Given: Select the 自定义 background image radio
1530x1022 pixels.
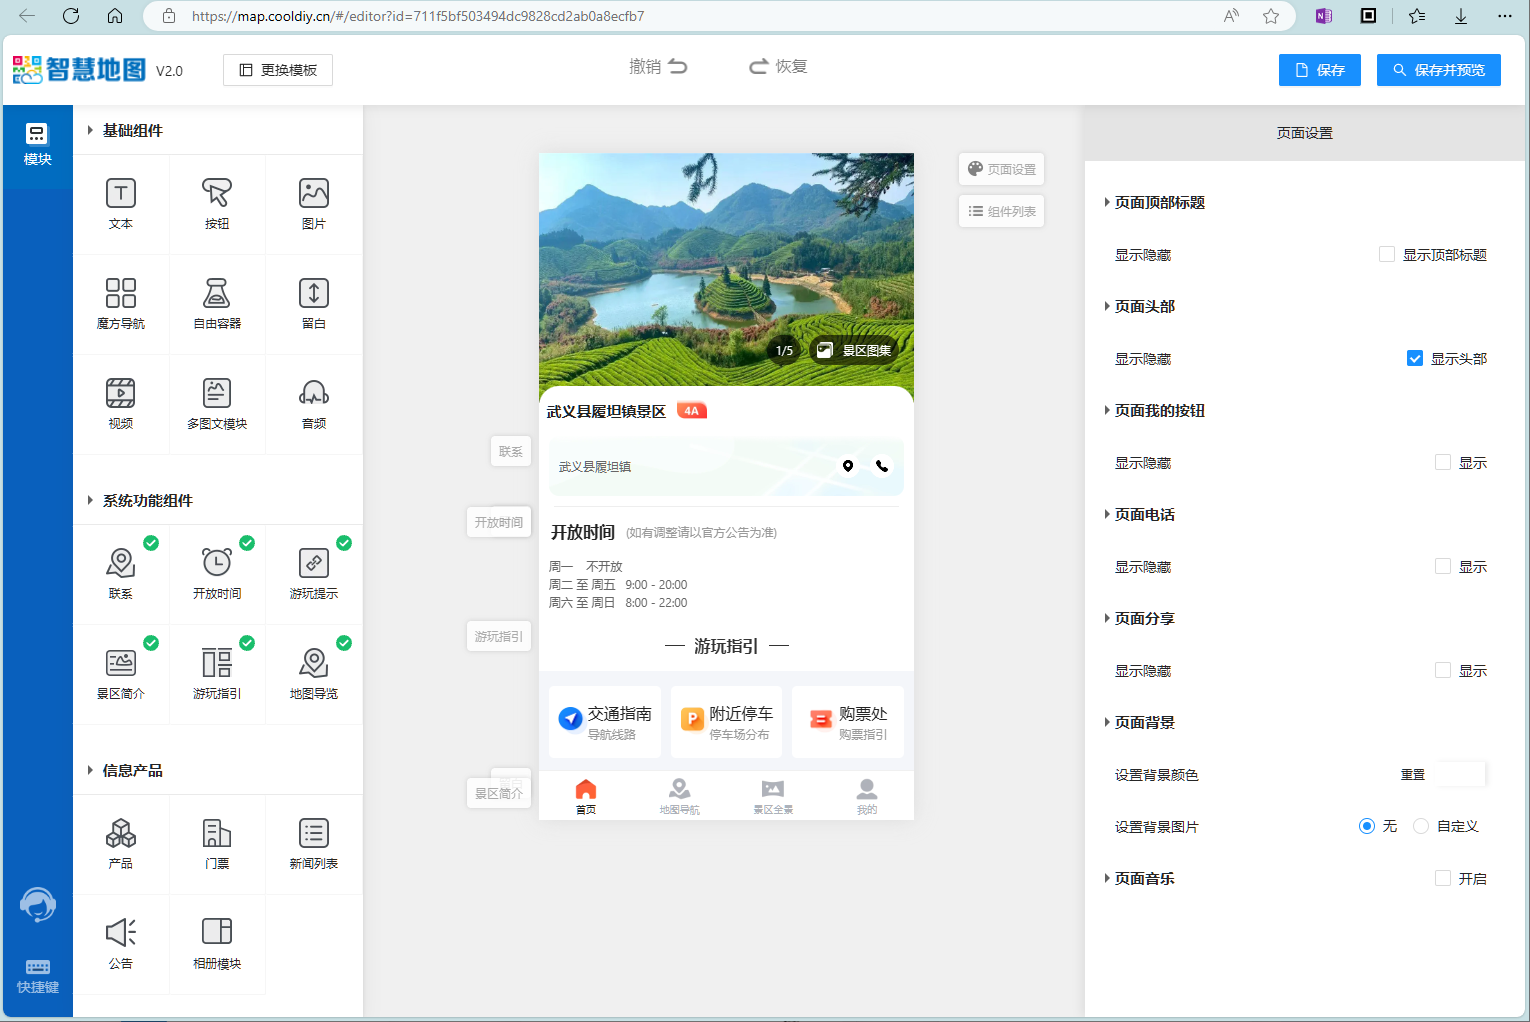Looking at the screenshot, I should pyautogui.click(x=1421, y=827).
